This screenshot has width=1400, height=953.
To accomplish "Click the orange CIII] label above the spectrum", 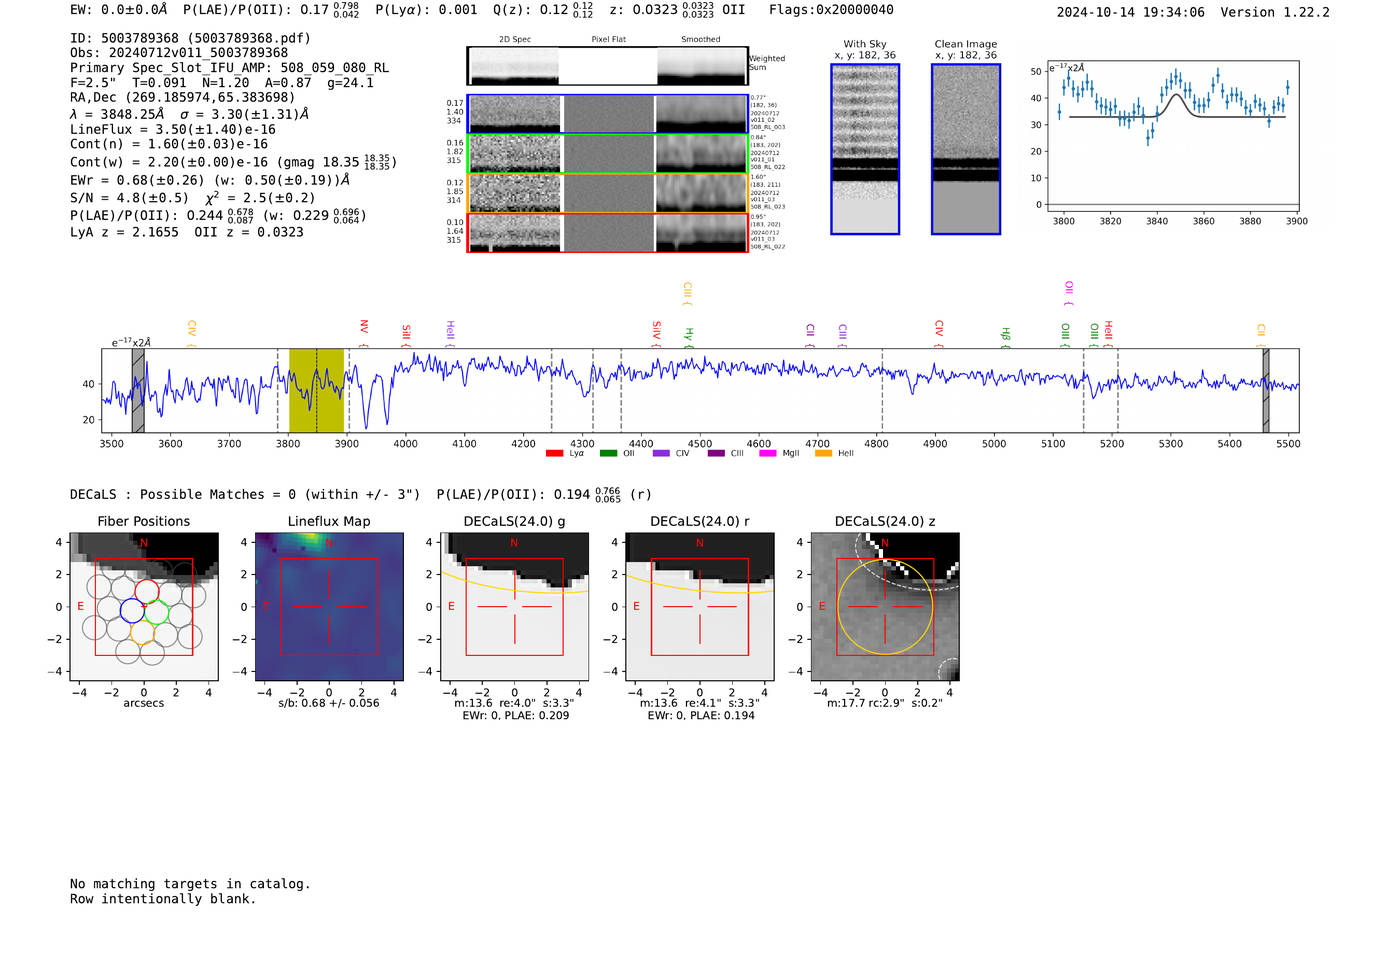I will [x=687, y=293].
